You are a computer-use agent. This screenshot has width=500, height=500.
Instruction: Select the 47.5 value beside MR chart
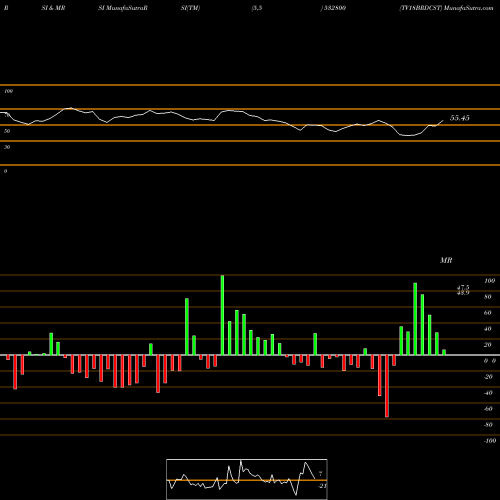coord(463,287)
